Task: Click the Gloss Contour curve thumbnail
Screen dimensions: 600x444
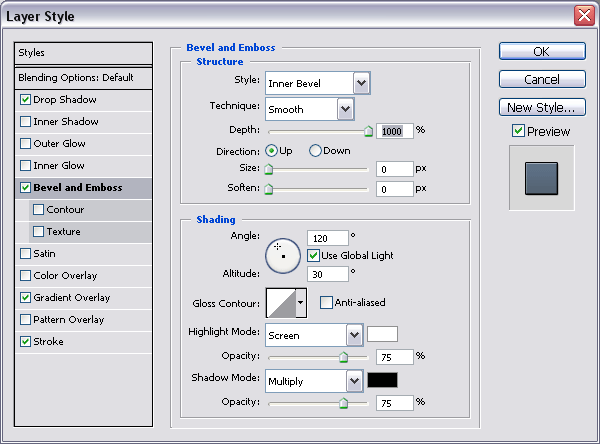Action: (280, 303)
